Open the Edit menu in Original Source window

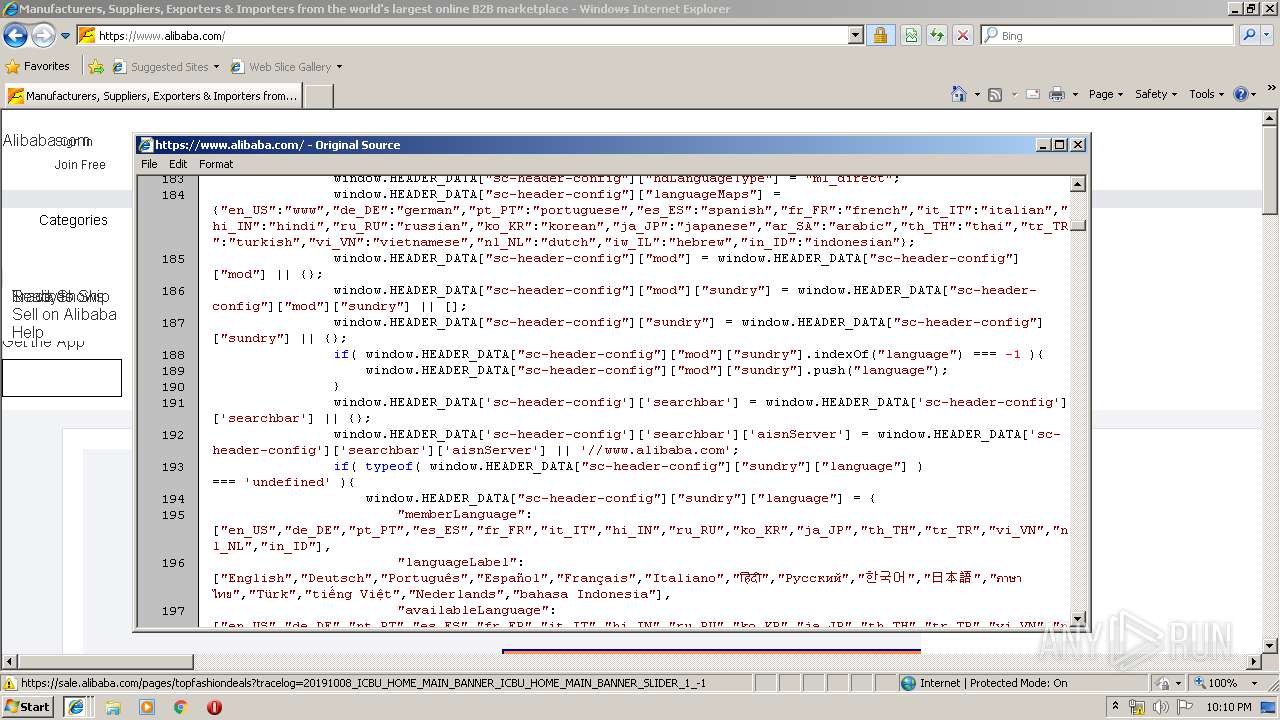tap(178, 164)
